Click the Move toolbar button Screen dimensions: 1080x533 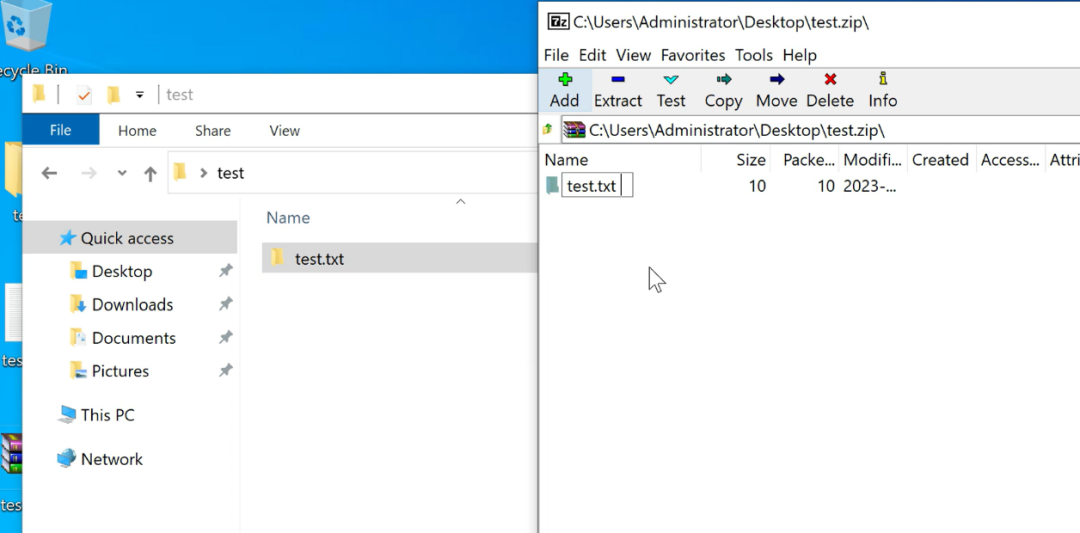776,90
